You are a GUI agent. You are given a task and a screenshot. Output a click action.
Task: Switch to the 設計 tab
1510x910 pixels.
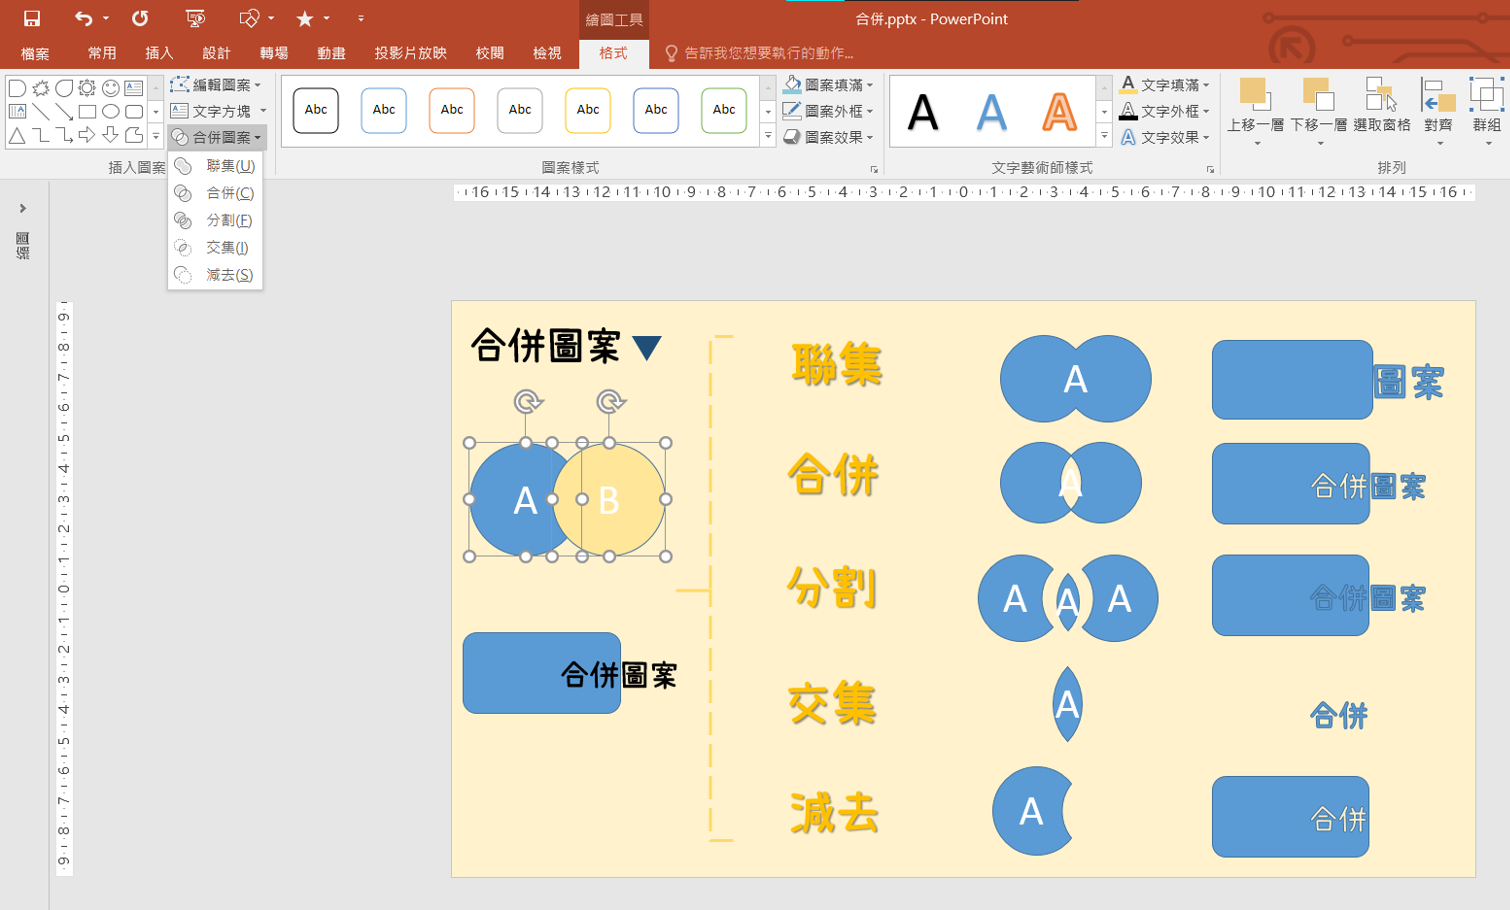pyautogui.click(x=216, y=53)
